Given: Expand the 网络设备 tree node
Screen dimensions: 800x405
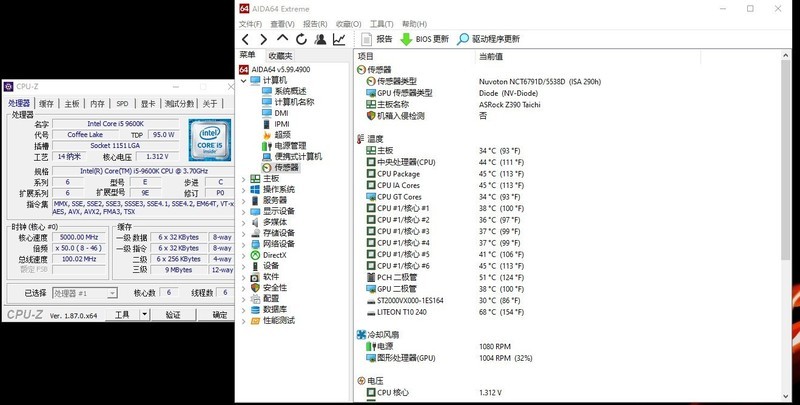Looking at the screenshot, I should [x=243, y=244].
